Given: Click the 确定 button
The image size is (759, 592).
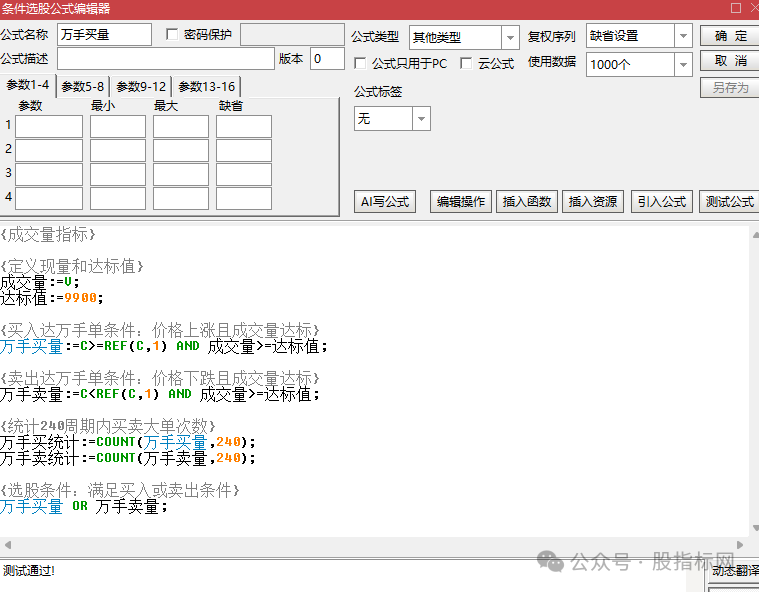Looking at the screenshot, I should tap(730, 36).
